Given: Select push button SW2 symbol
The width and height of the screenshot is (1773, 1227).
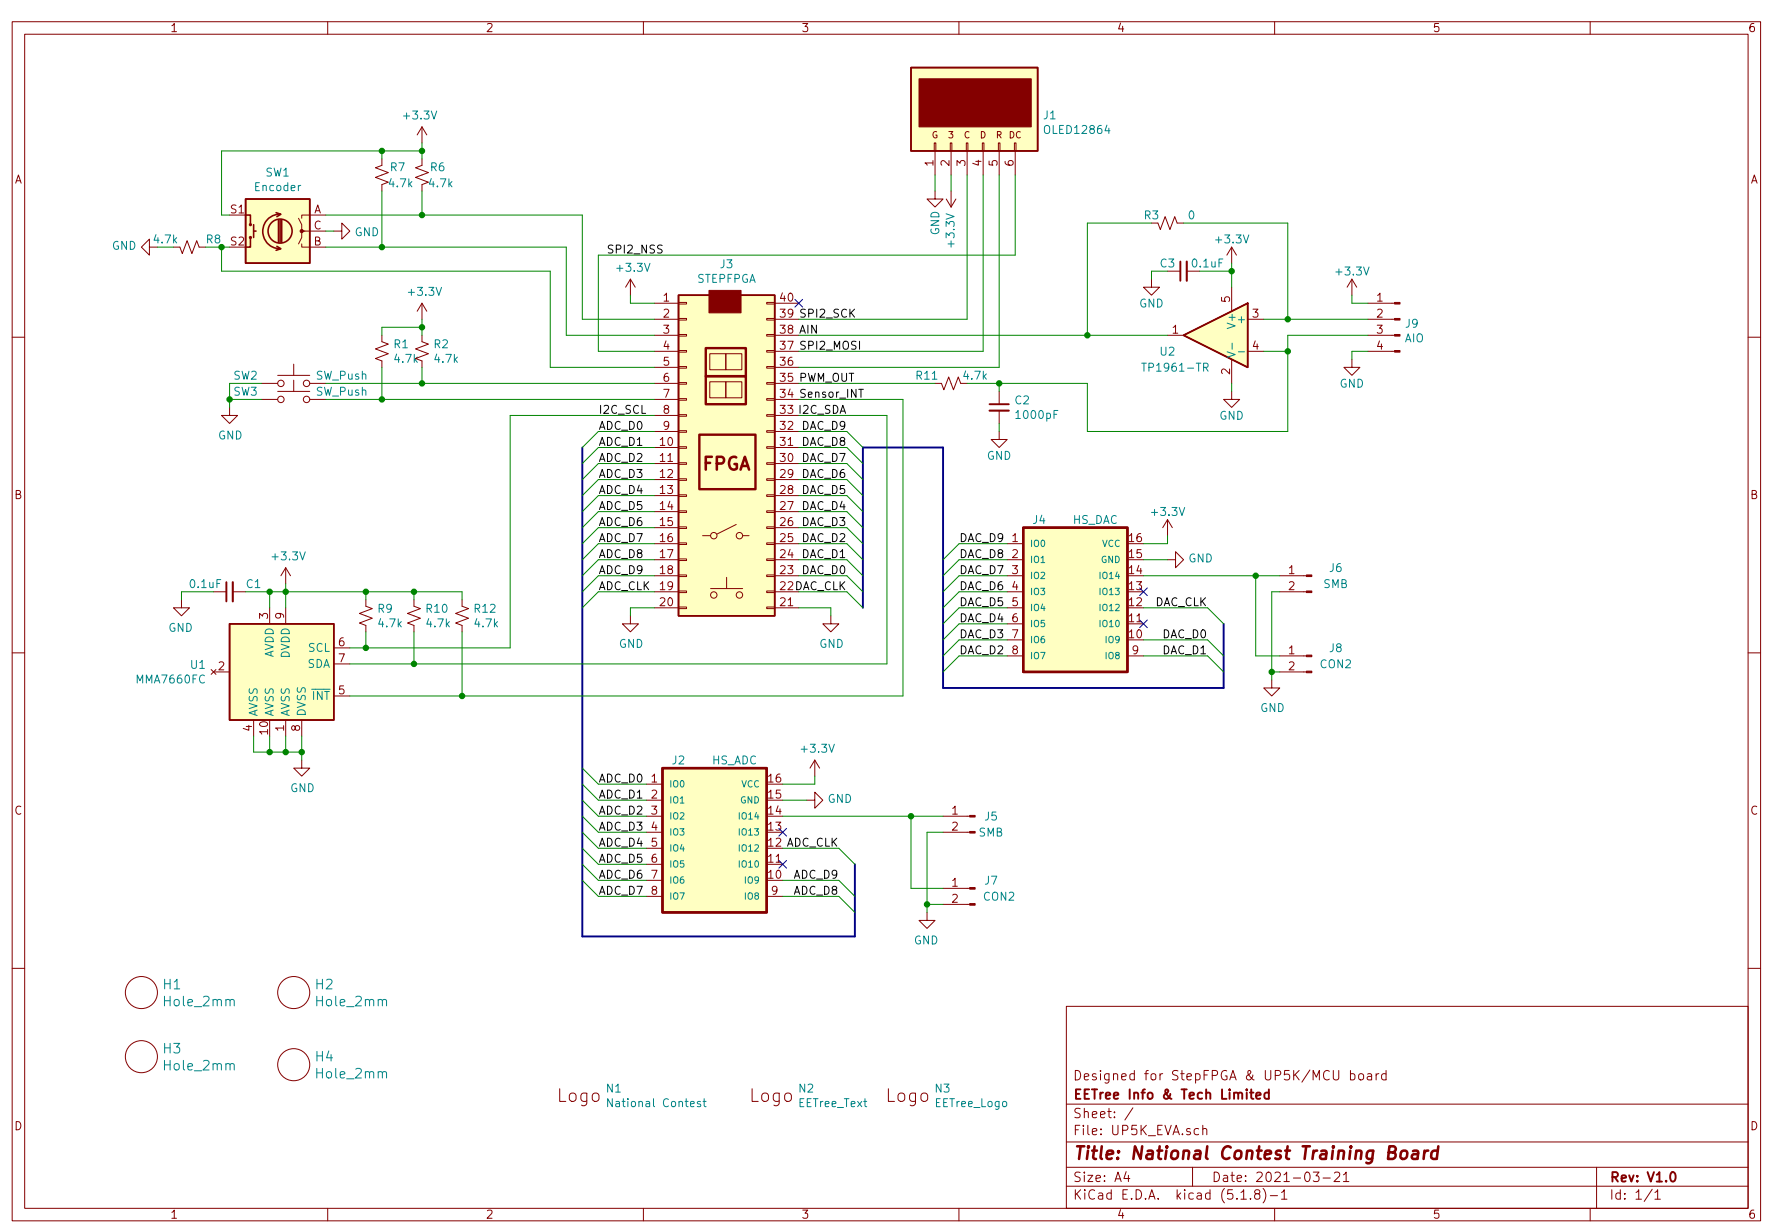Looking at the screenshot, I should pos(294,380).
